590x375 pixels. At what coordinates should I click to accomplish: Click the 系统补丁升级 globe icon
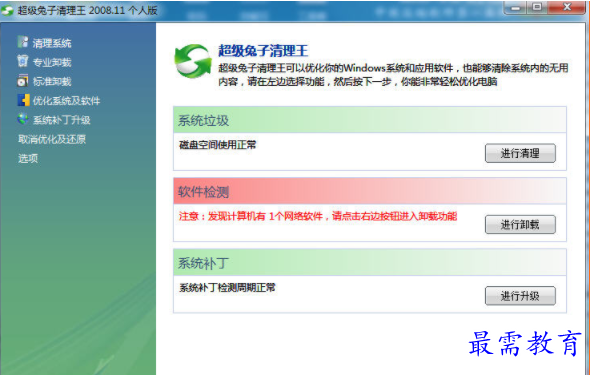[x=23, y=119]
